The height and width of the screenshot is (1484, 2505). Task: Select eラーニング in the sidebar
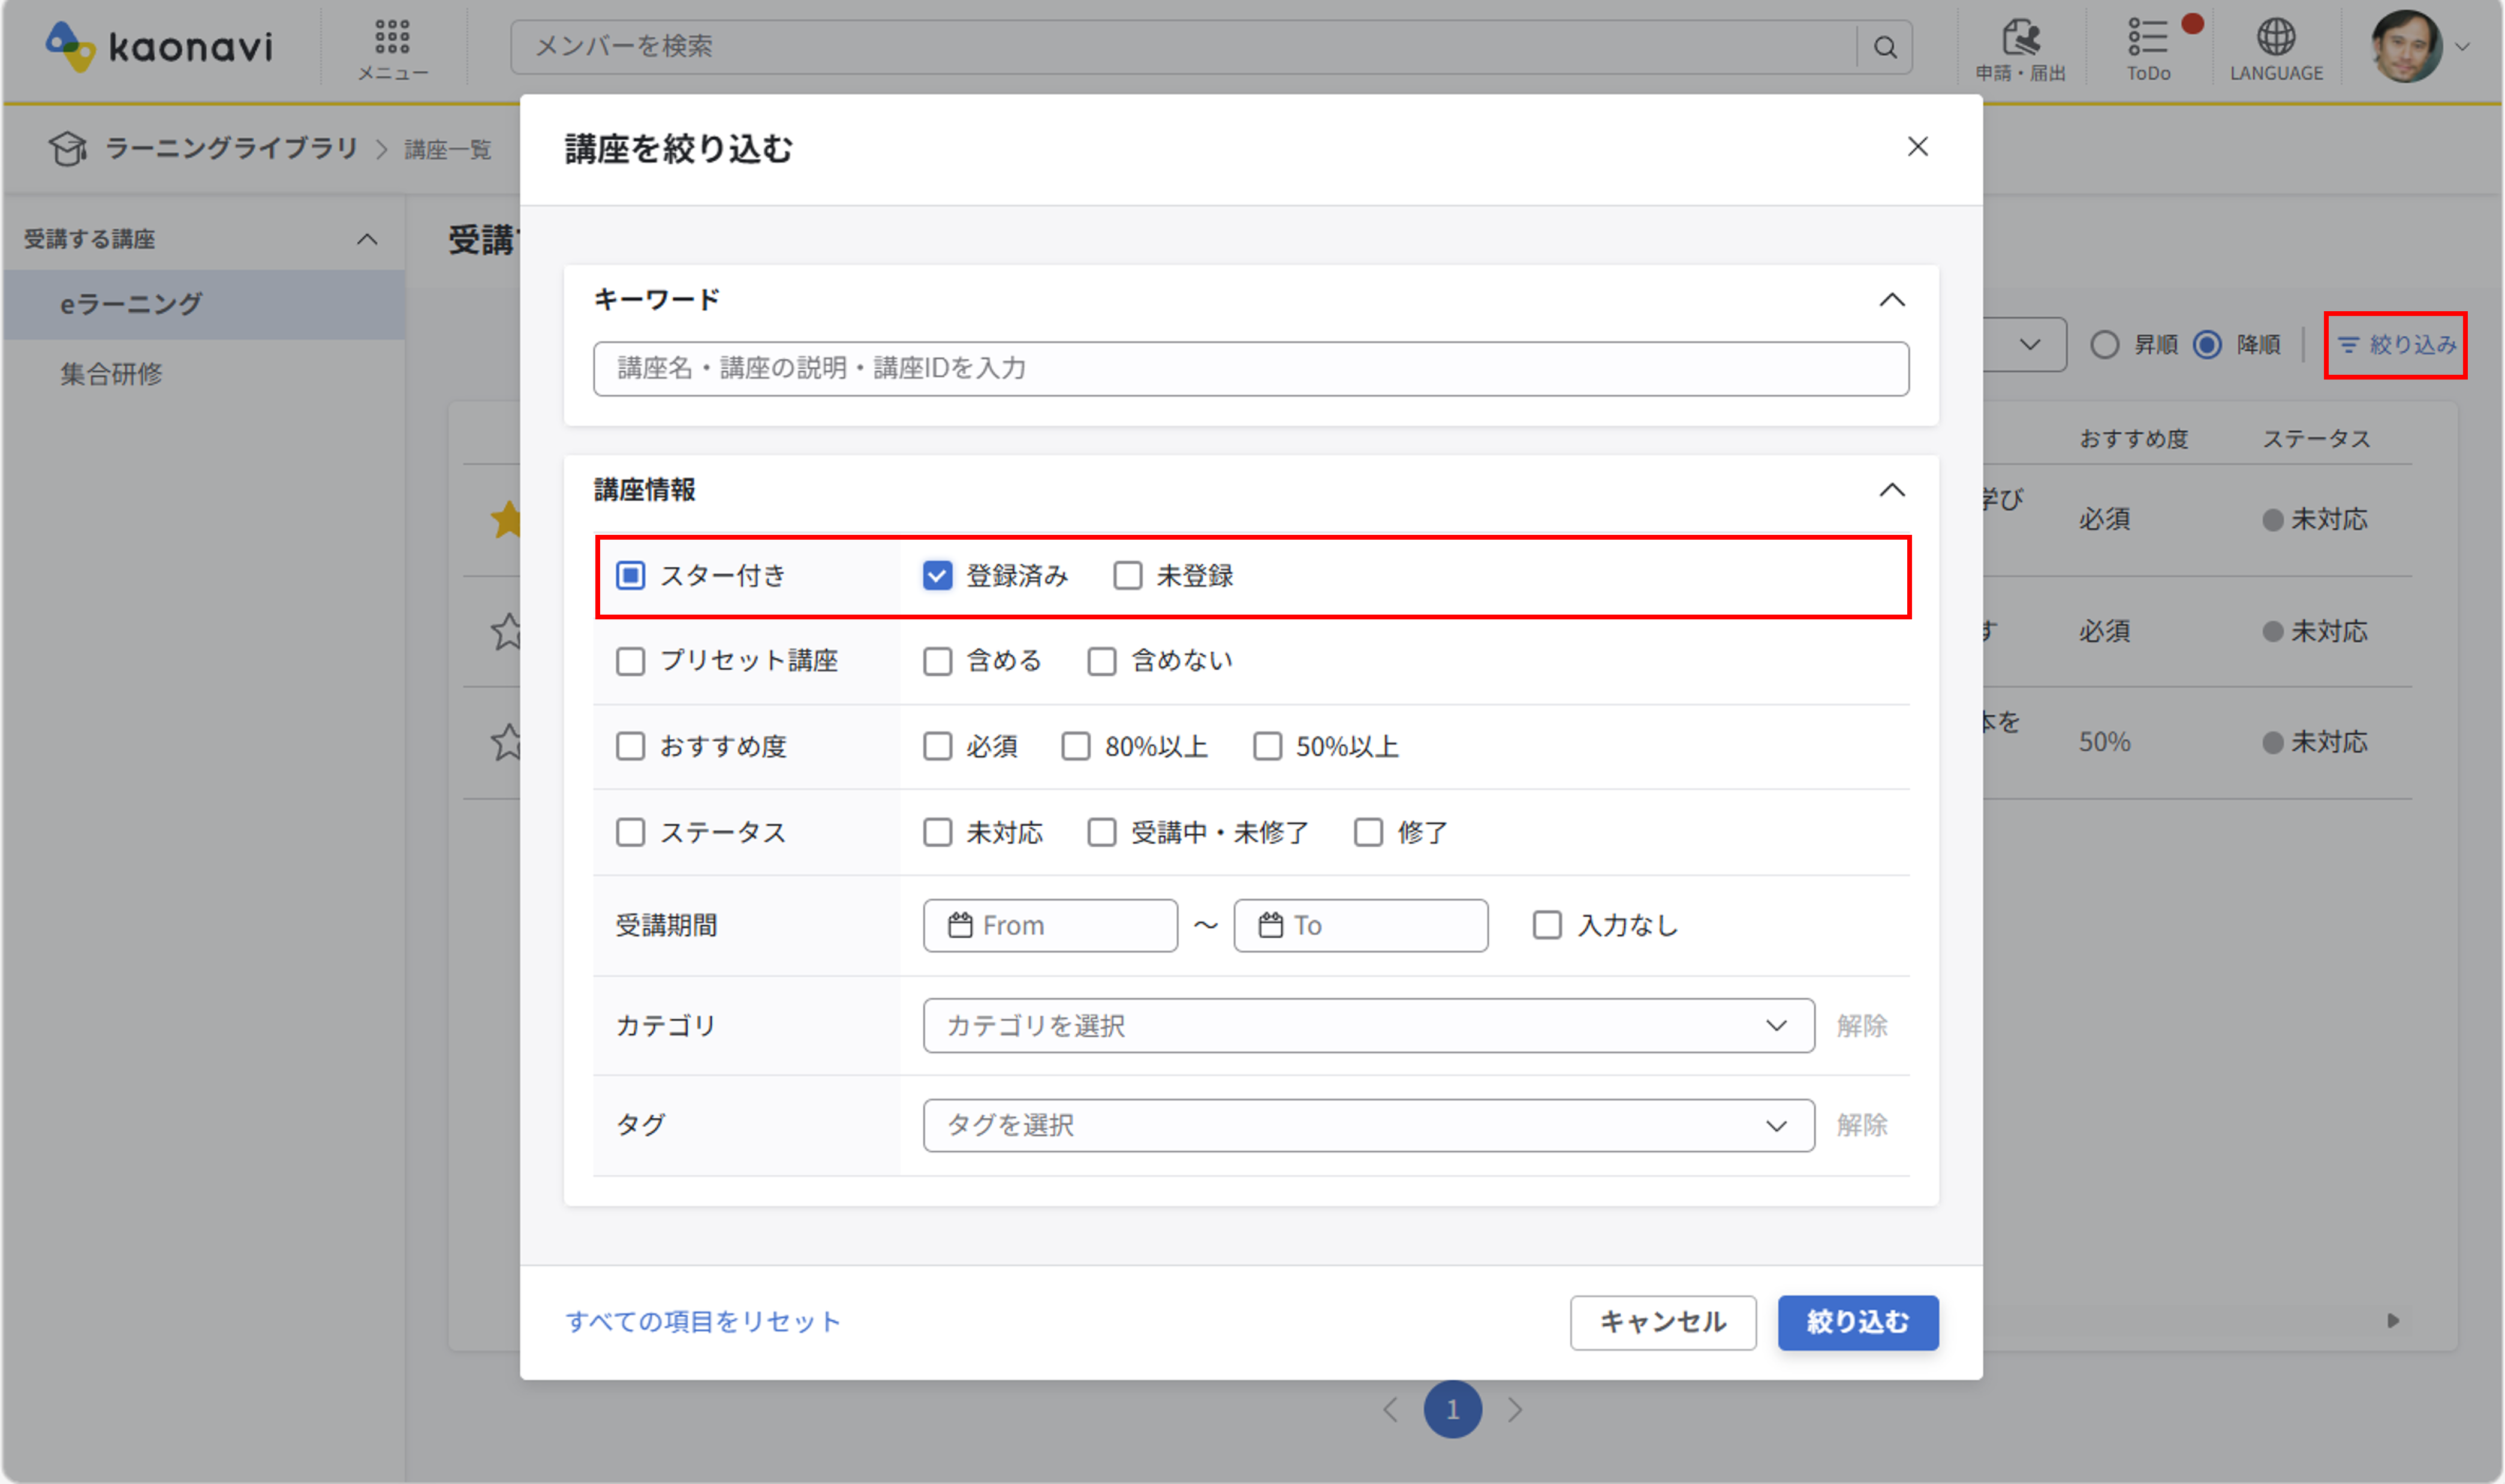pos(204,304)
